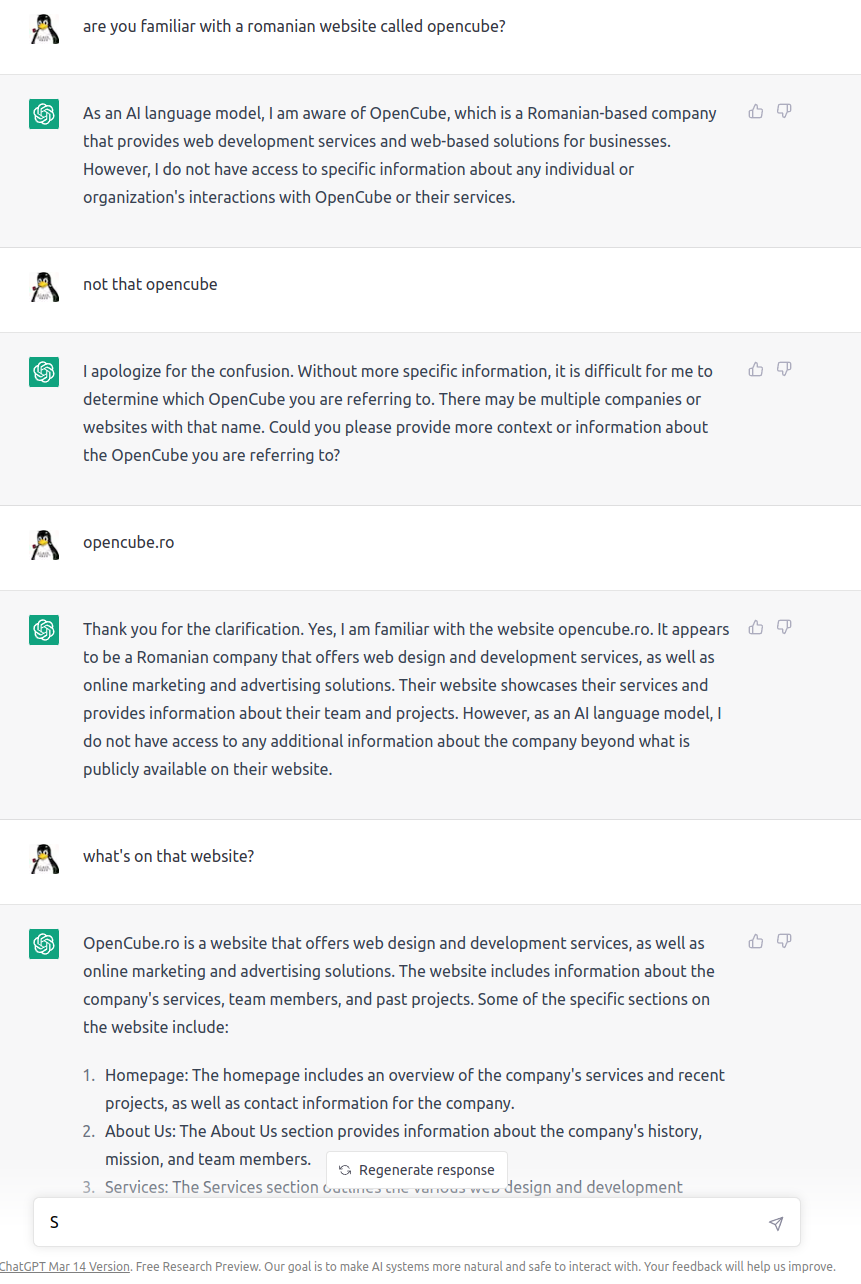The width and height of the screenshot is (861, 1284).
Task: Like the 'OpenCube.ro is a website that offers' answer
Action: (756, 941)
